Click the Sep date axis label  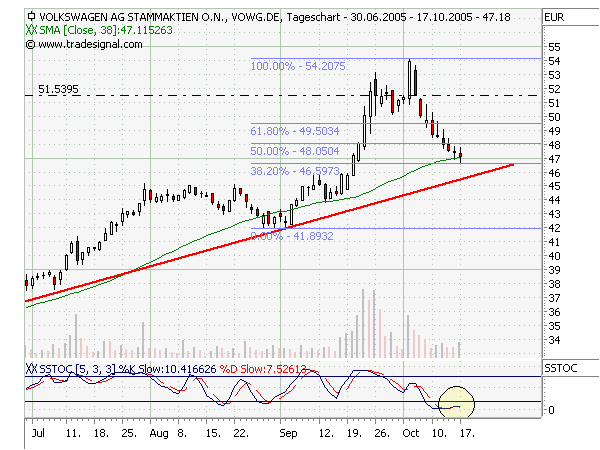point(288,434)
